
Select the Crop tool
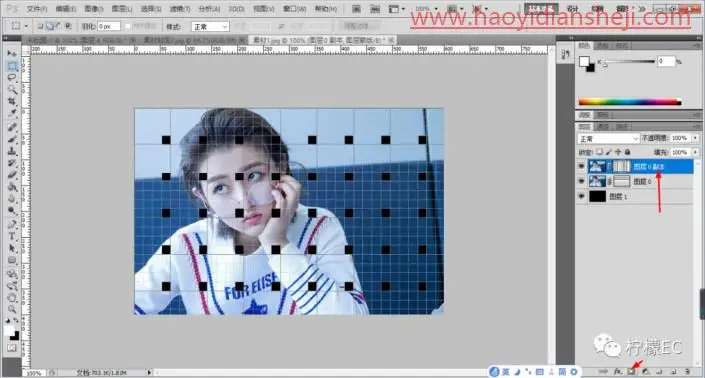point(12,102)
